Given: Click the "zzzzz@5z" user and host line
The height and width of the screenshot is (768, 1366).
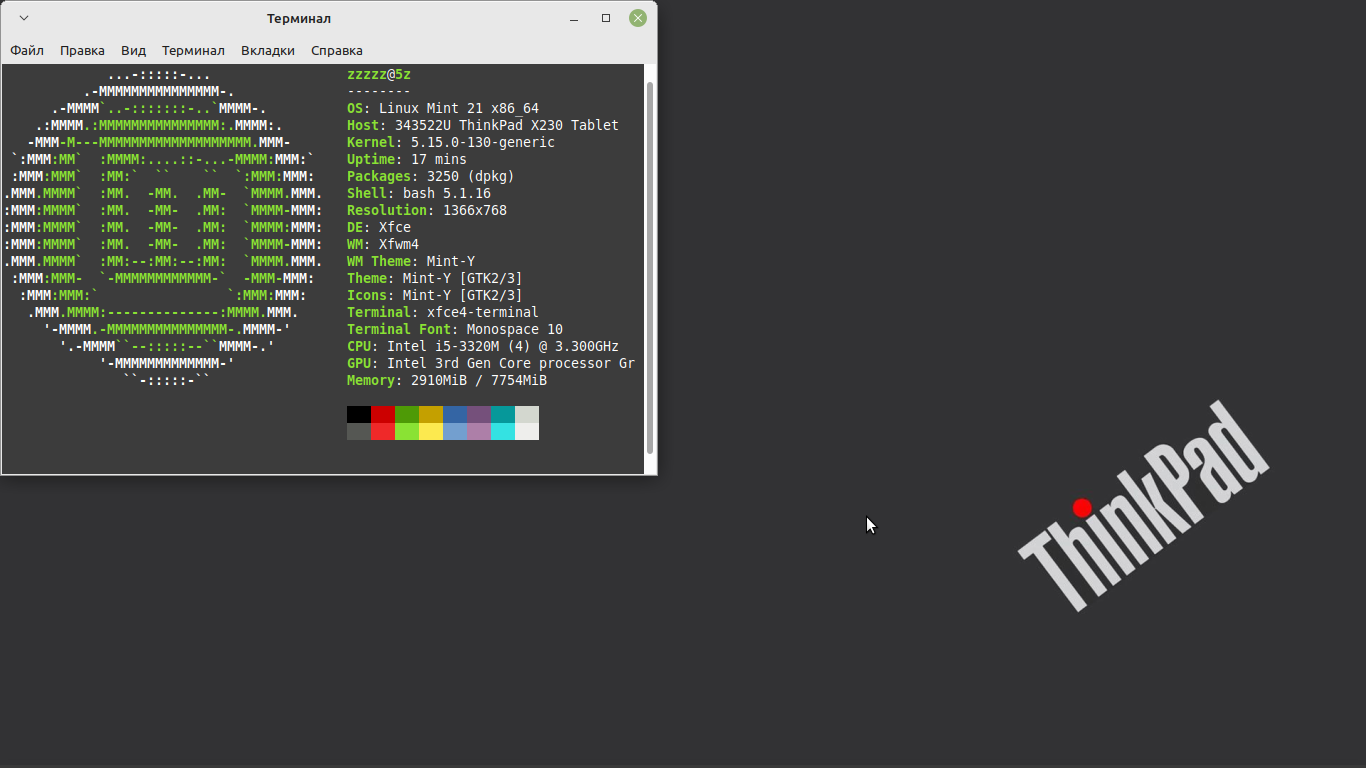Looking at the screenshot, I should coord(379,75).
